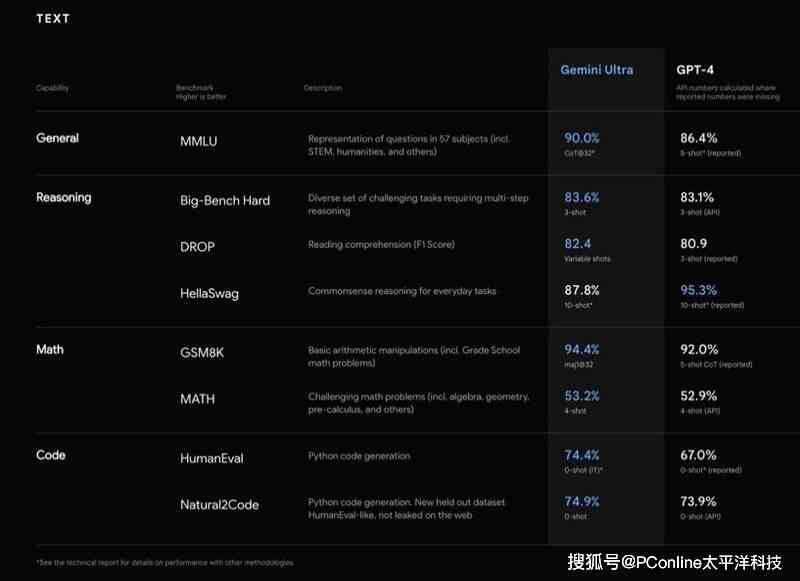Screen dimensions: 800x581
Task: Click the 67.0% HumanEval score
Action: tap(698, 455)
